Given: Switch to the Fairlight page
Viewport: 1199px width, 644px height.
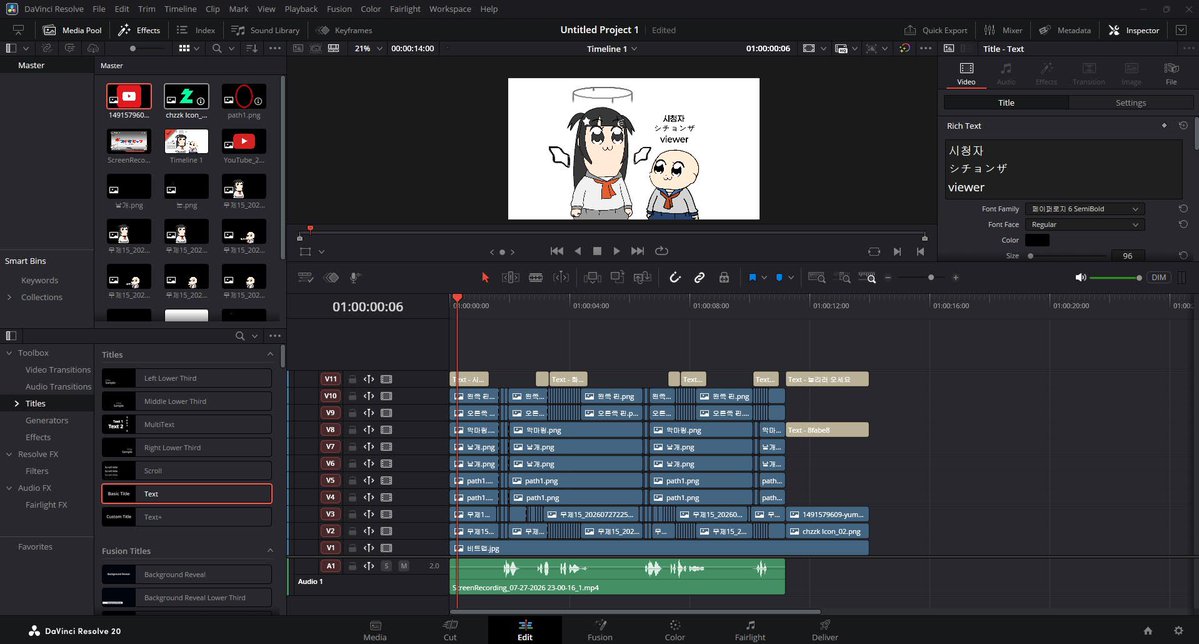Looking at the screenshot, I should tap(750, 630).
